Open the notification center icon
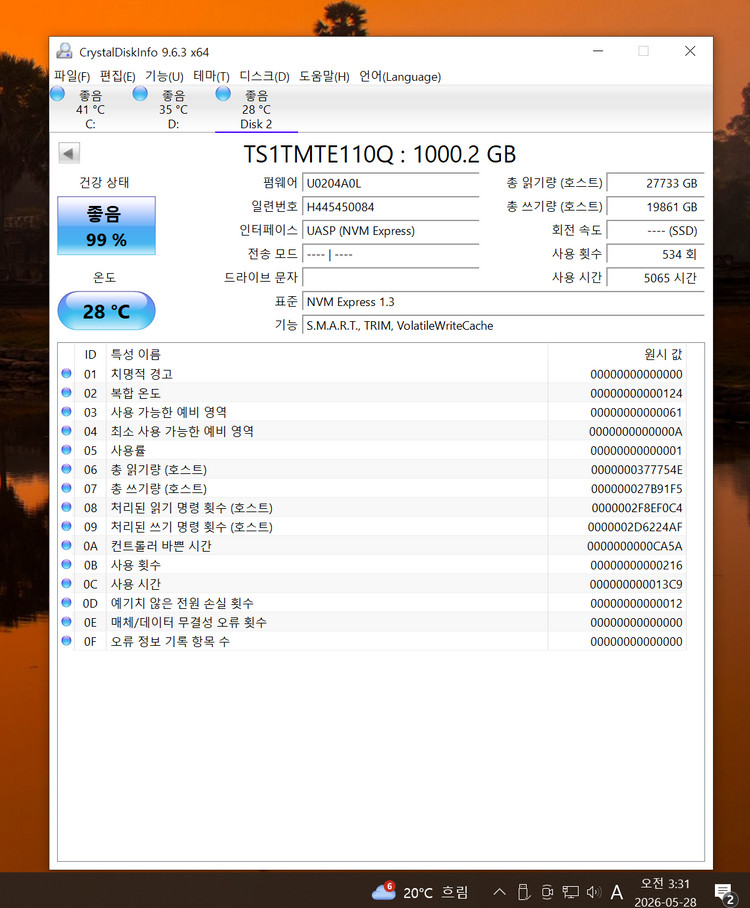The height and width of the screenshot is (908, 750). [725, 894]
